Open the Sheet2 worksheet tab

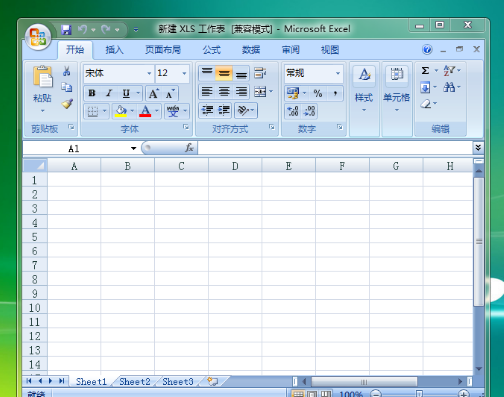pyautogui.click(x=135, y=381)
